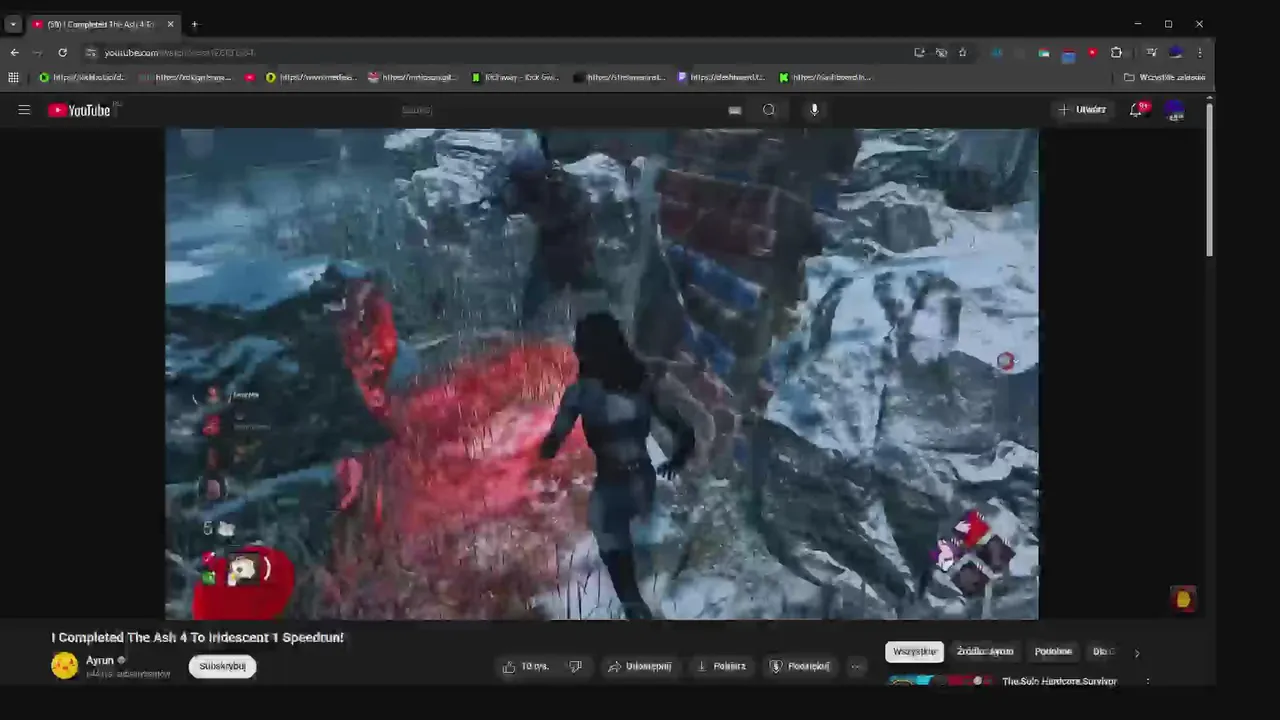
Task: Click the Podziękuj thanks button
Action: click(x=800, y=666)
